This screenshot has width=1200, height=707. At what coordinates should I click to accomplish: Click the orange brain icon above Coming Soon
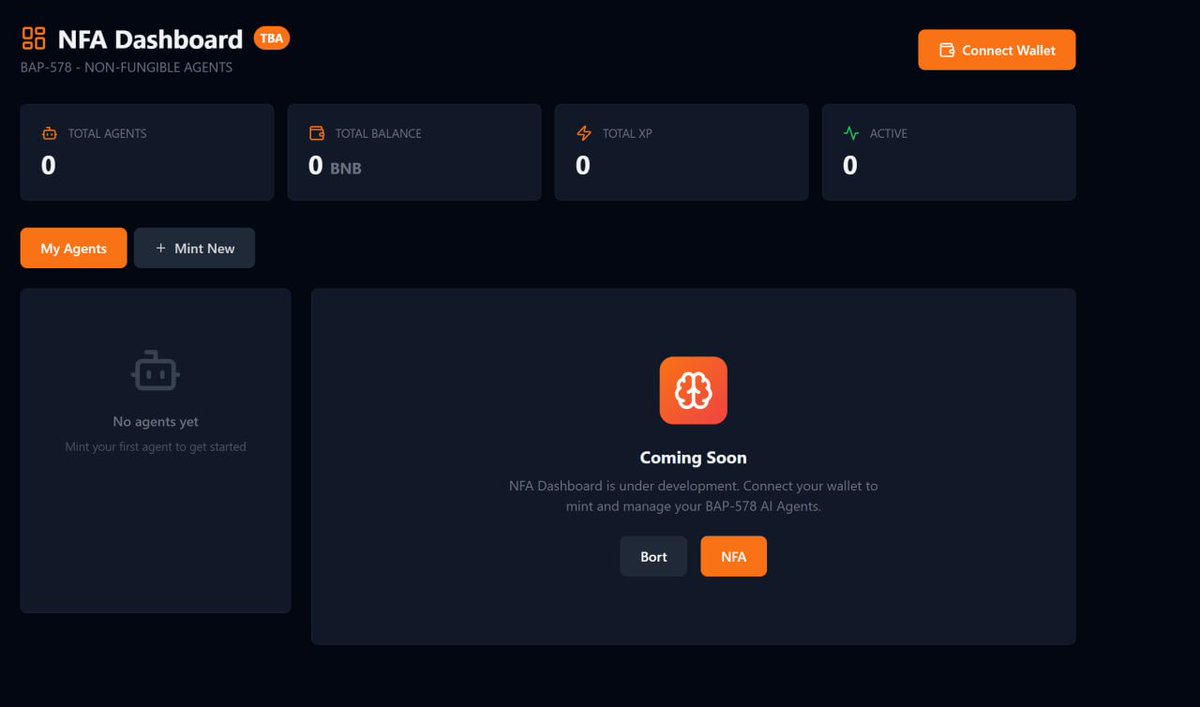[x=693, y=390]
